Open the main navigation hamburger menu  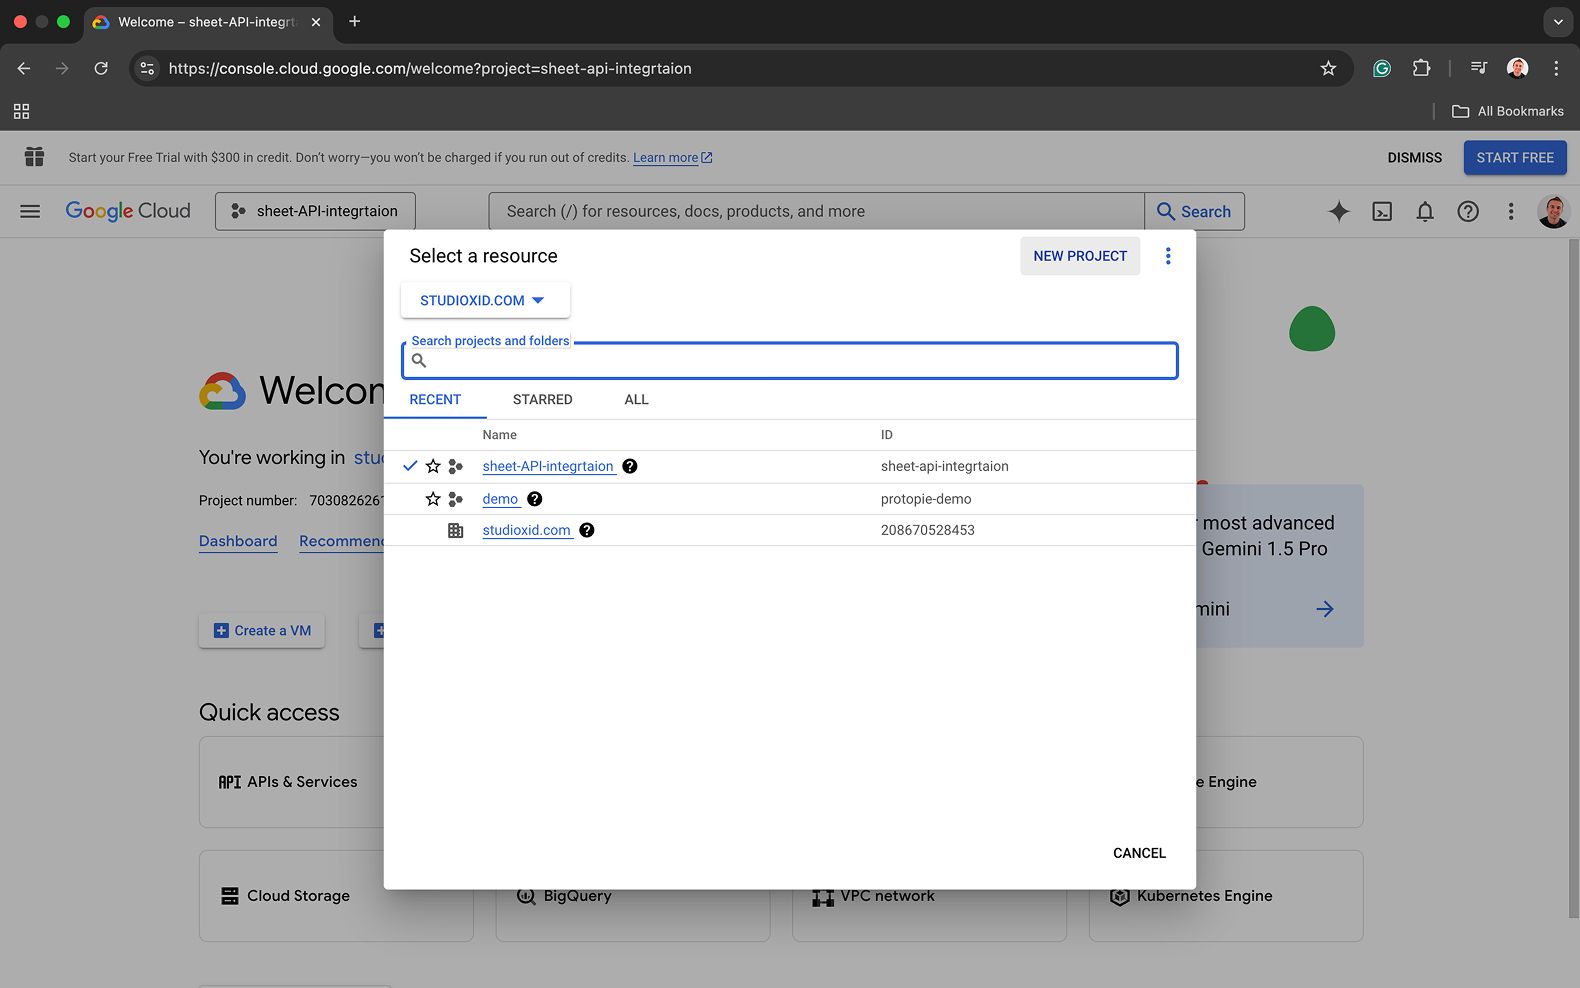coord(30,211)
